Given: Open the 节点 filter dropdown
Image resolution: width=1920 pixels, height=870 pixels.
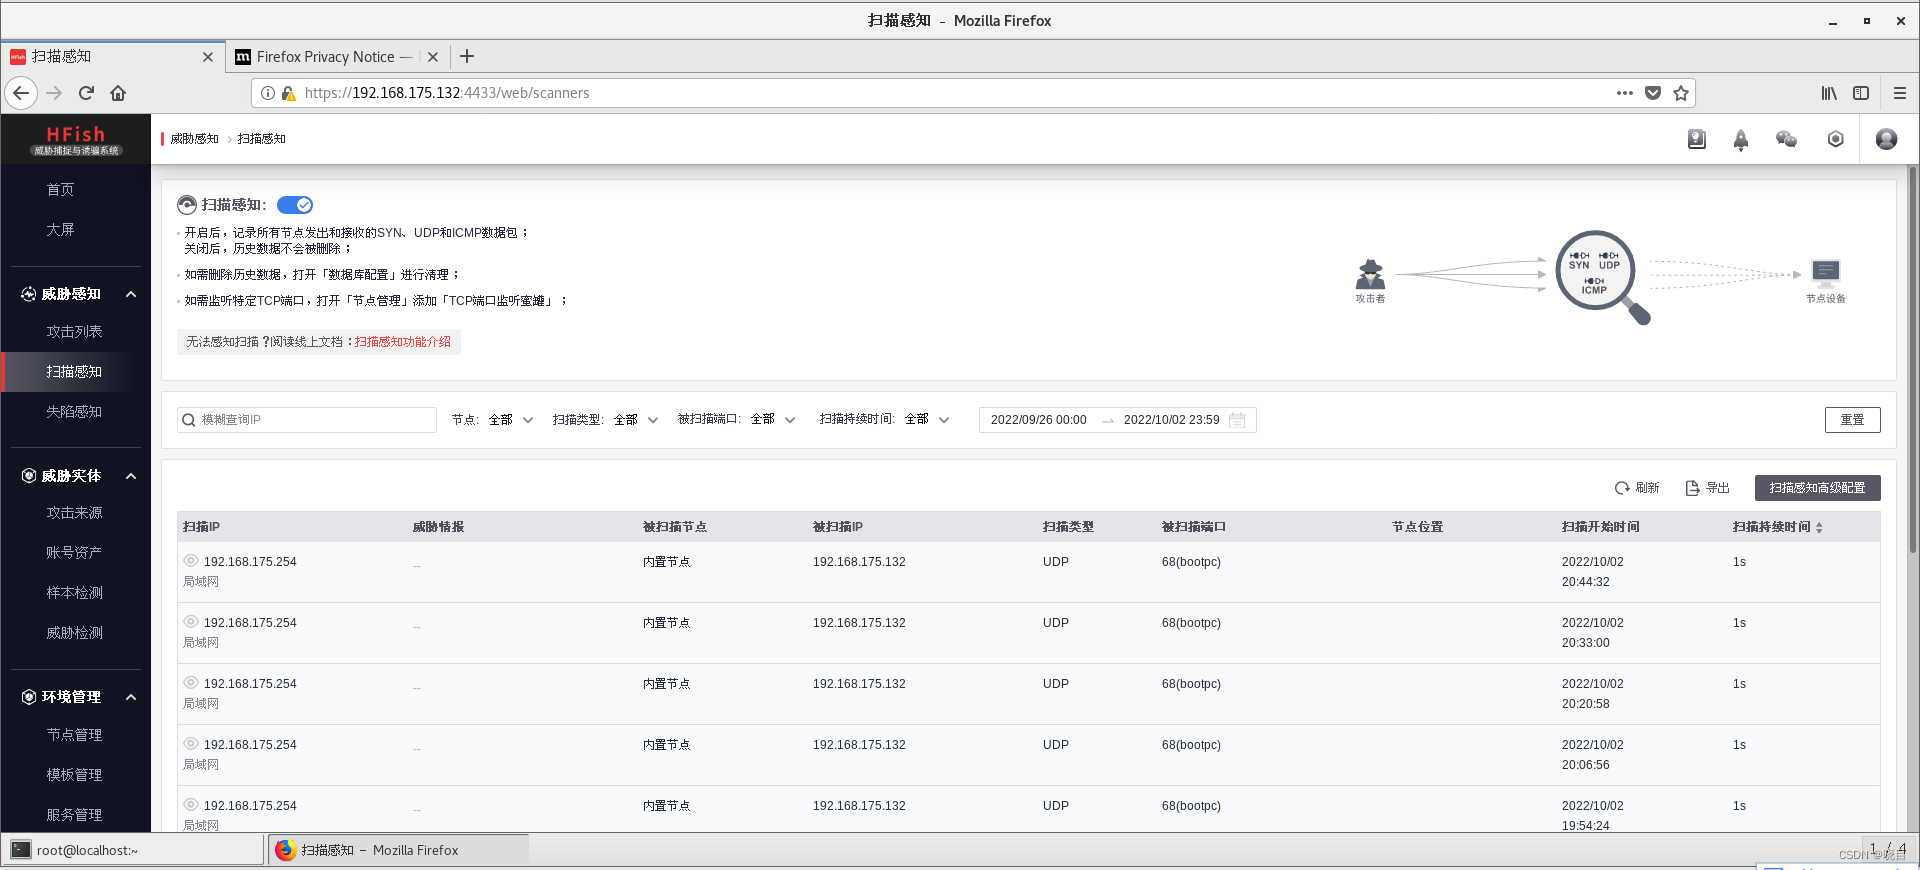Looking at the screenshot, I should 510,420.
